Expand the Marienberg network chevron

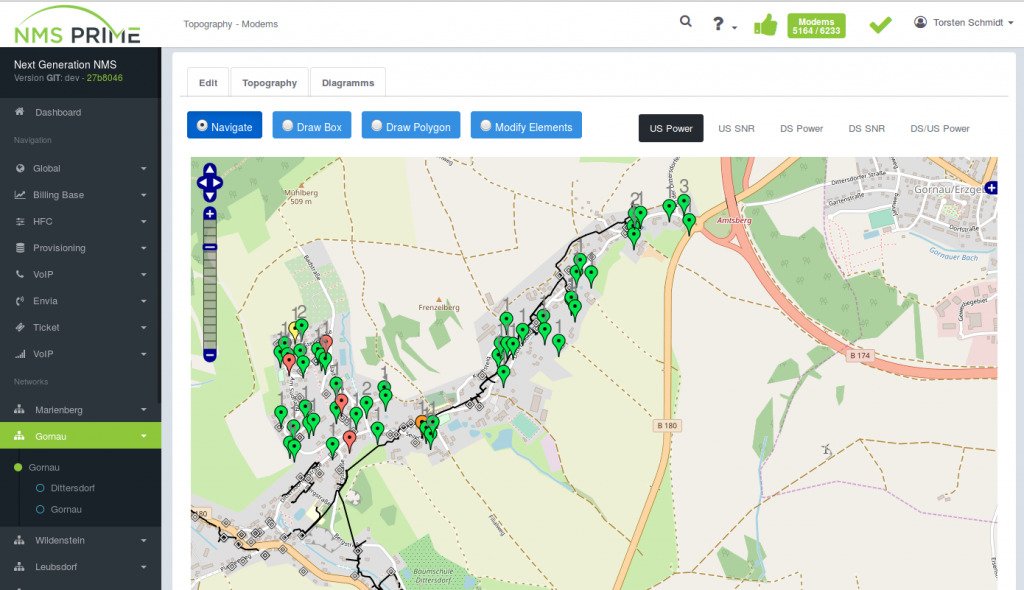coord(144,410)
